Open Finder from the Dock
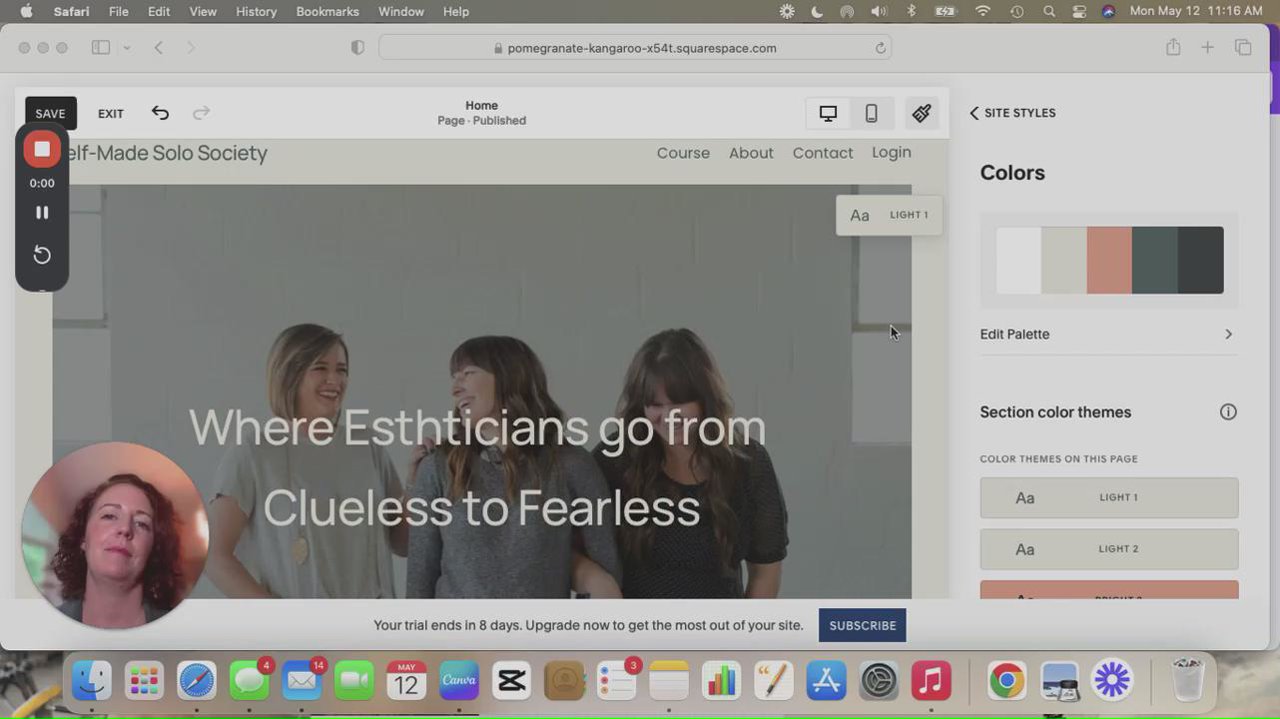The width and height of the screenshot is (1280, 719). [91, 682]
